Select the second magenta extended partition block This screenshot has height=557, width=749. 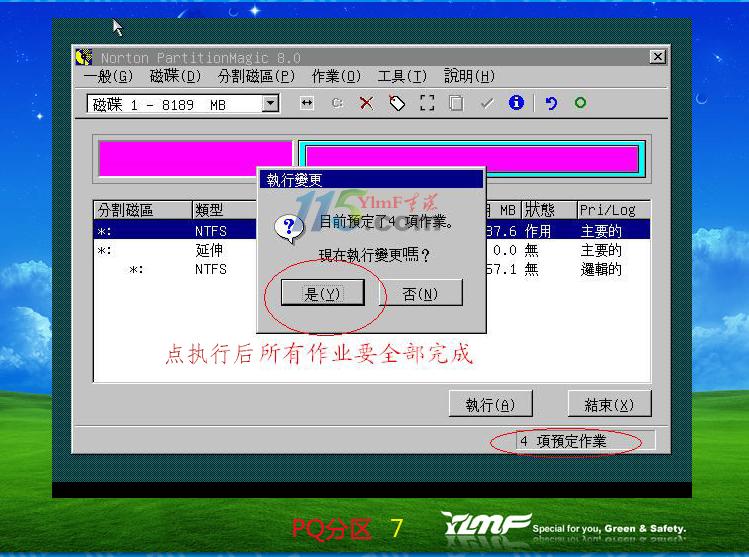pos(472,159)
